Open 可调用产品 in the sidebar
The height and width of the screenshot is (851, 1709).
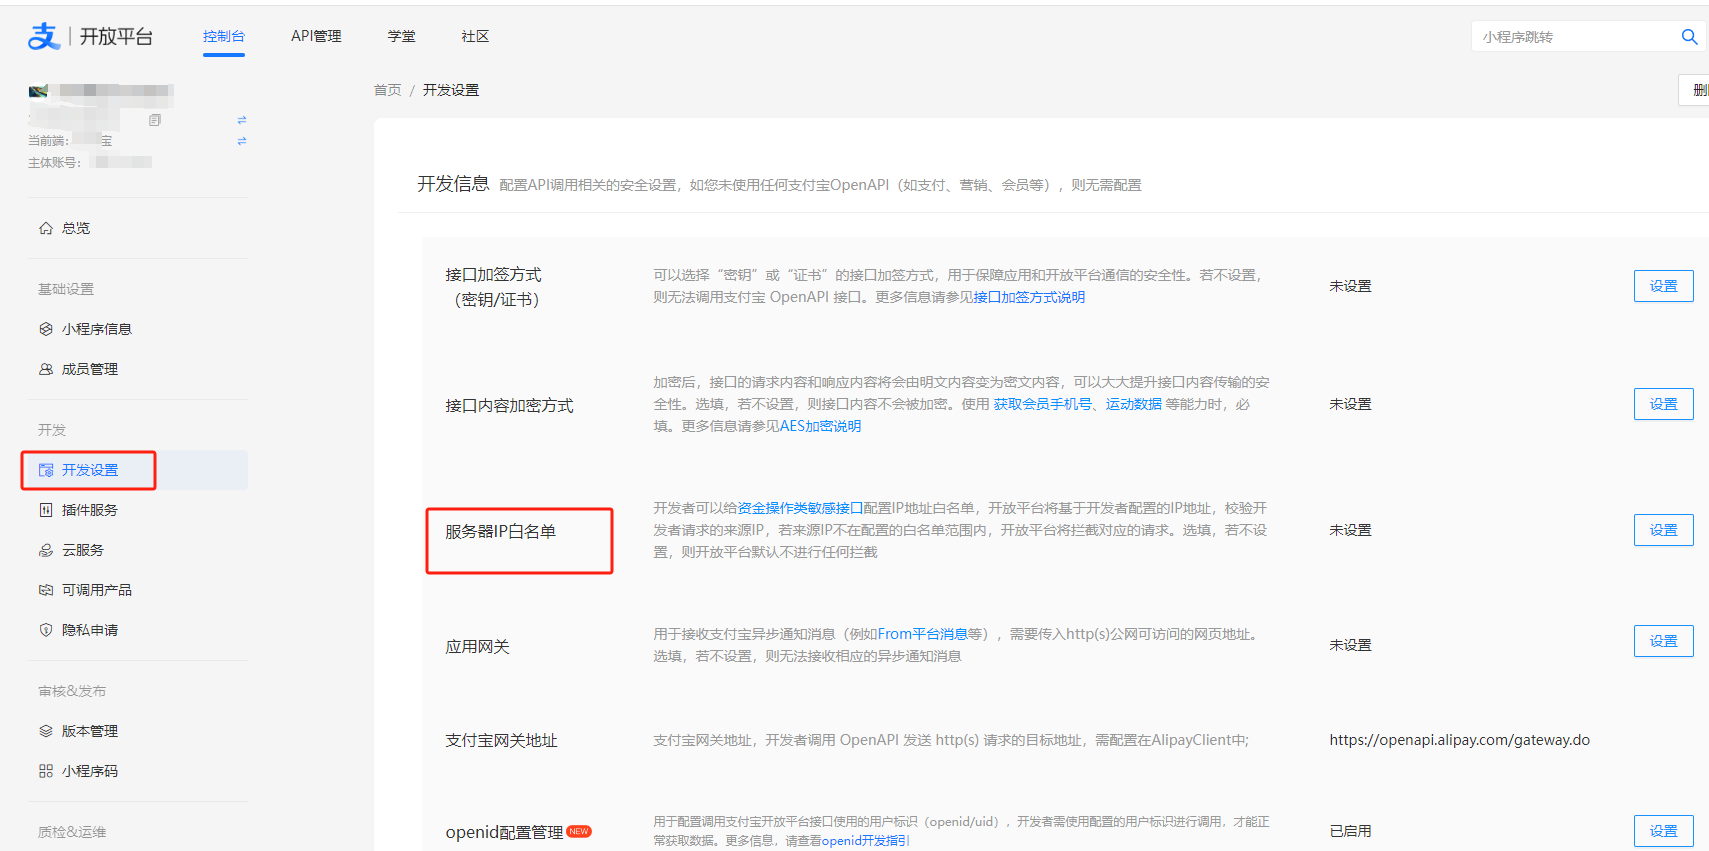(96, 590)
